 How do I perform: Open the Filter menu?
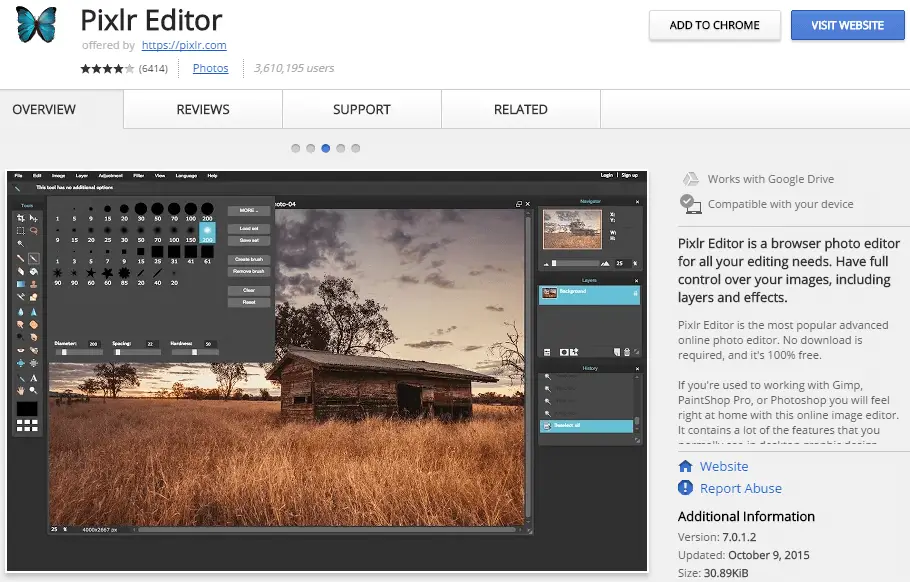coord(139,175)
